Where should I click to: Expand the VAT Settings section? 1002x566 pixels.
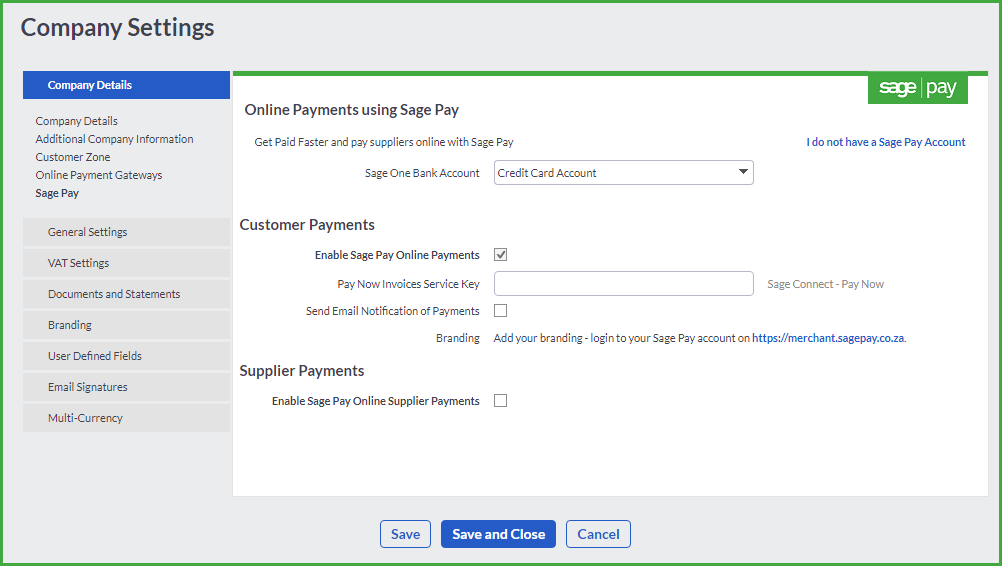[x=127, y=263]
